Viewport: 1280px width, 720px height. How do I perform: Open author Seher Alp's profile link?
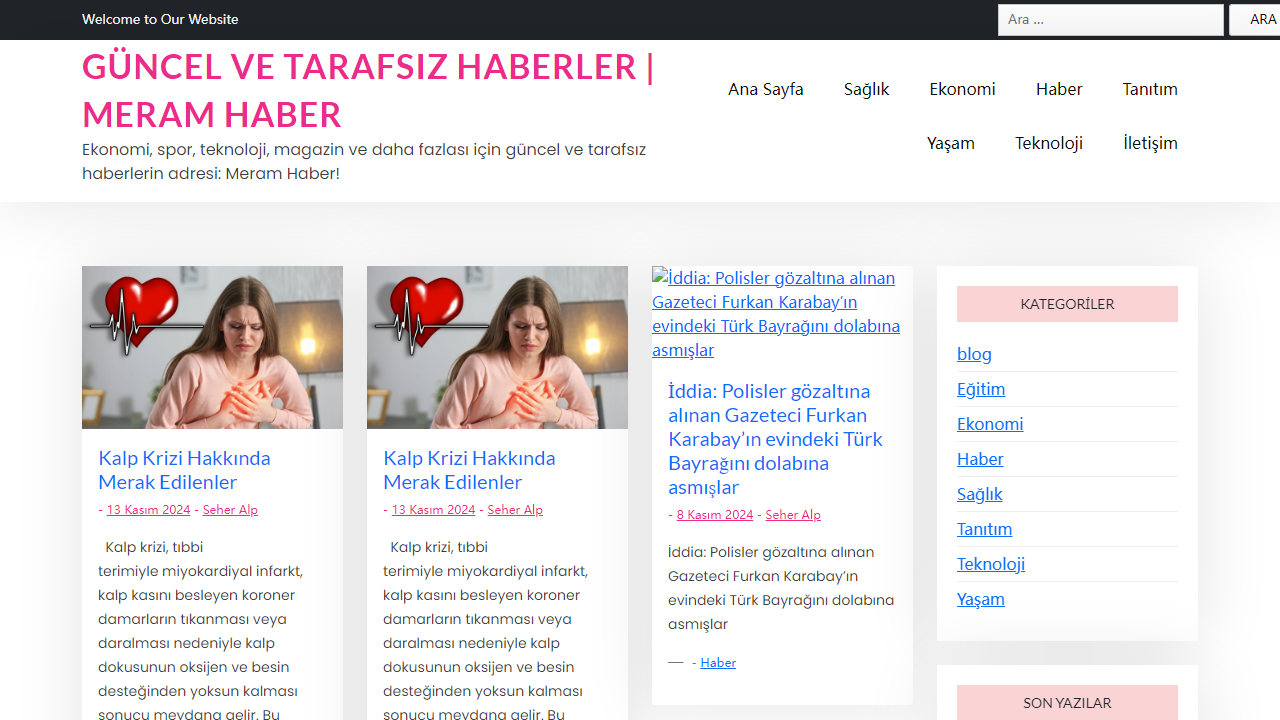click(x=230, y=509)
